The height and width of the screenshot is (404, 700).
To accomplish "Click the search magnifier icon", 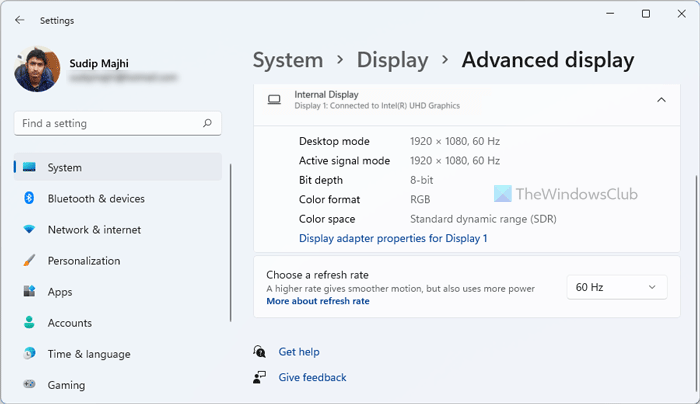I will pos(207,123).
